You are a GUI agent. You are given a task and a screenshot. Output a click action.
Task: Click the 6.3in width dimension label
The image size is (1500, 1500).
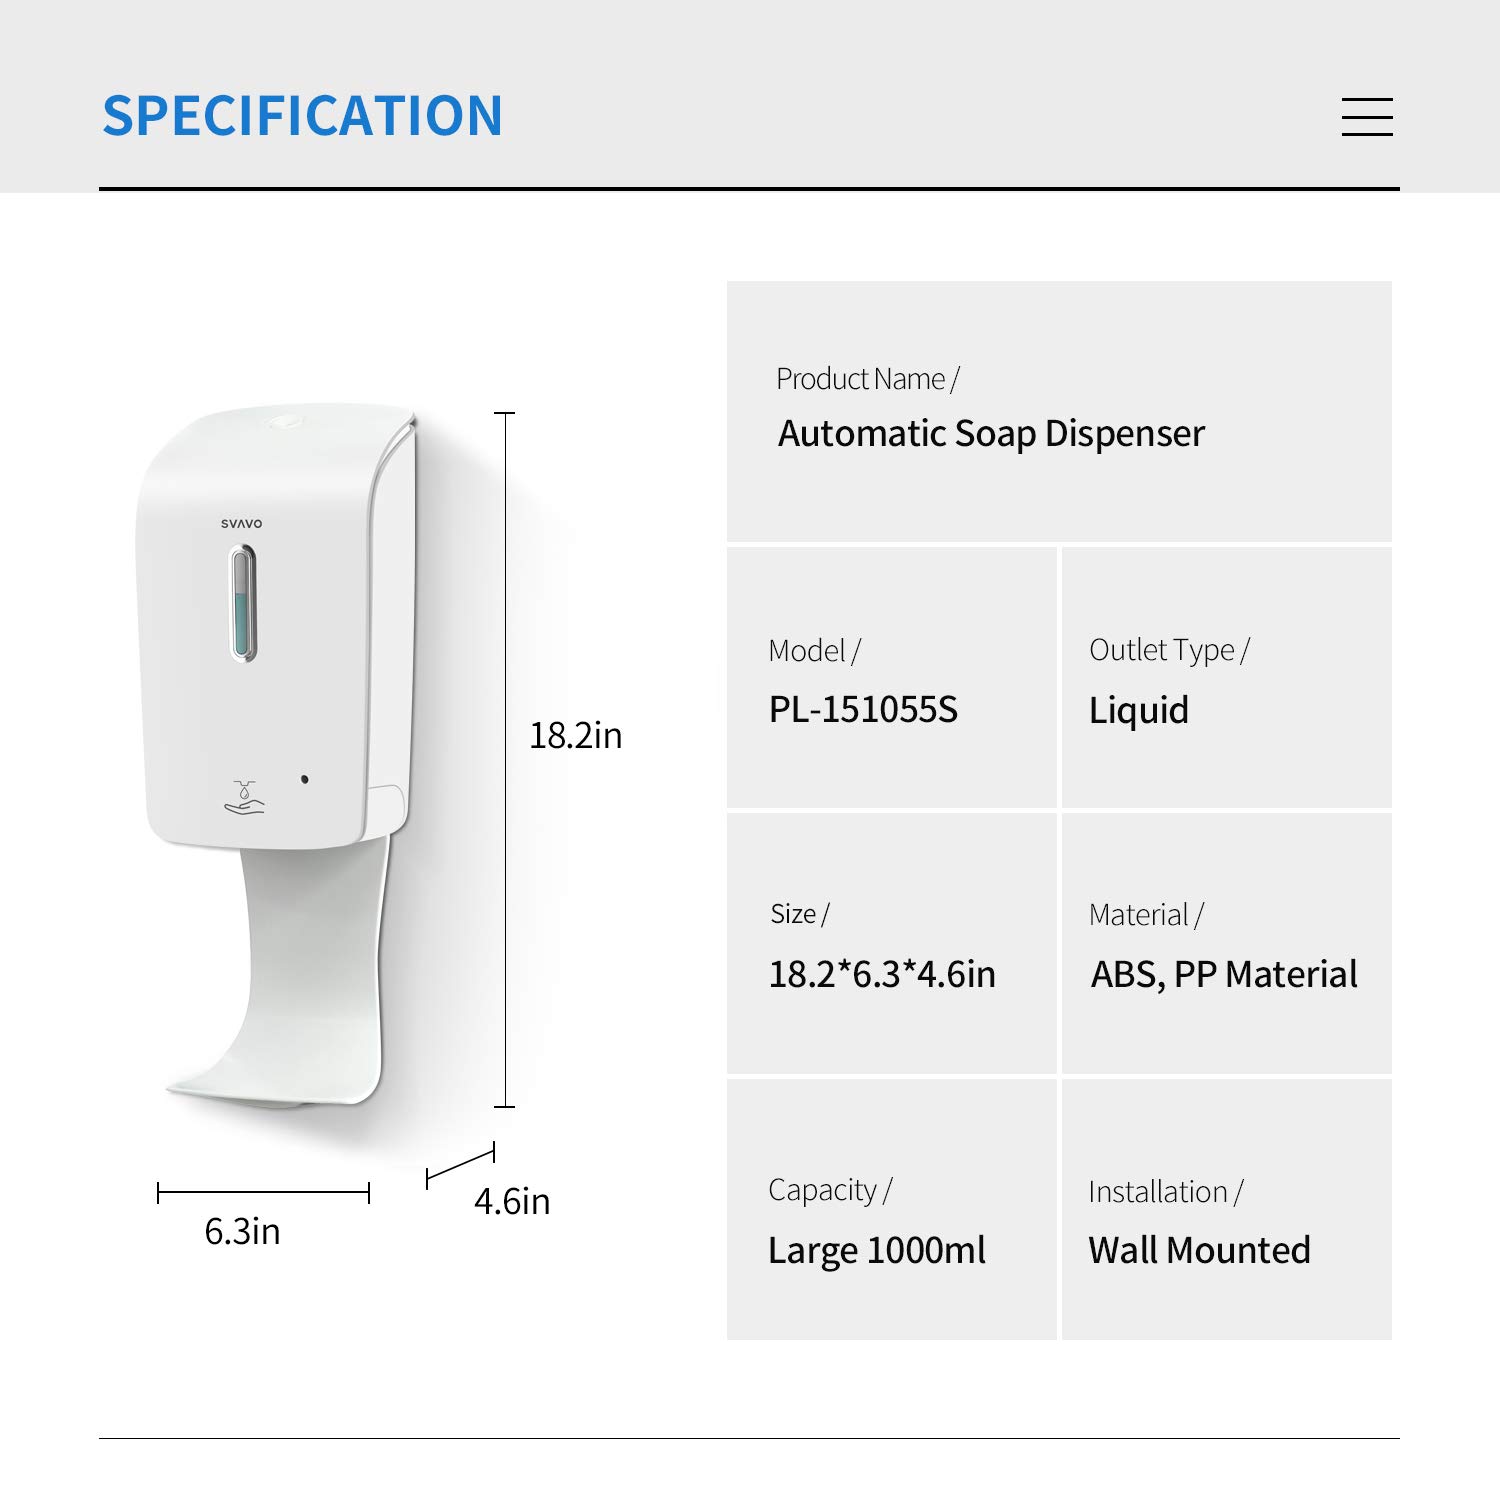242,1232
